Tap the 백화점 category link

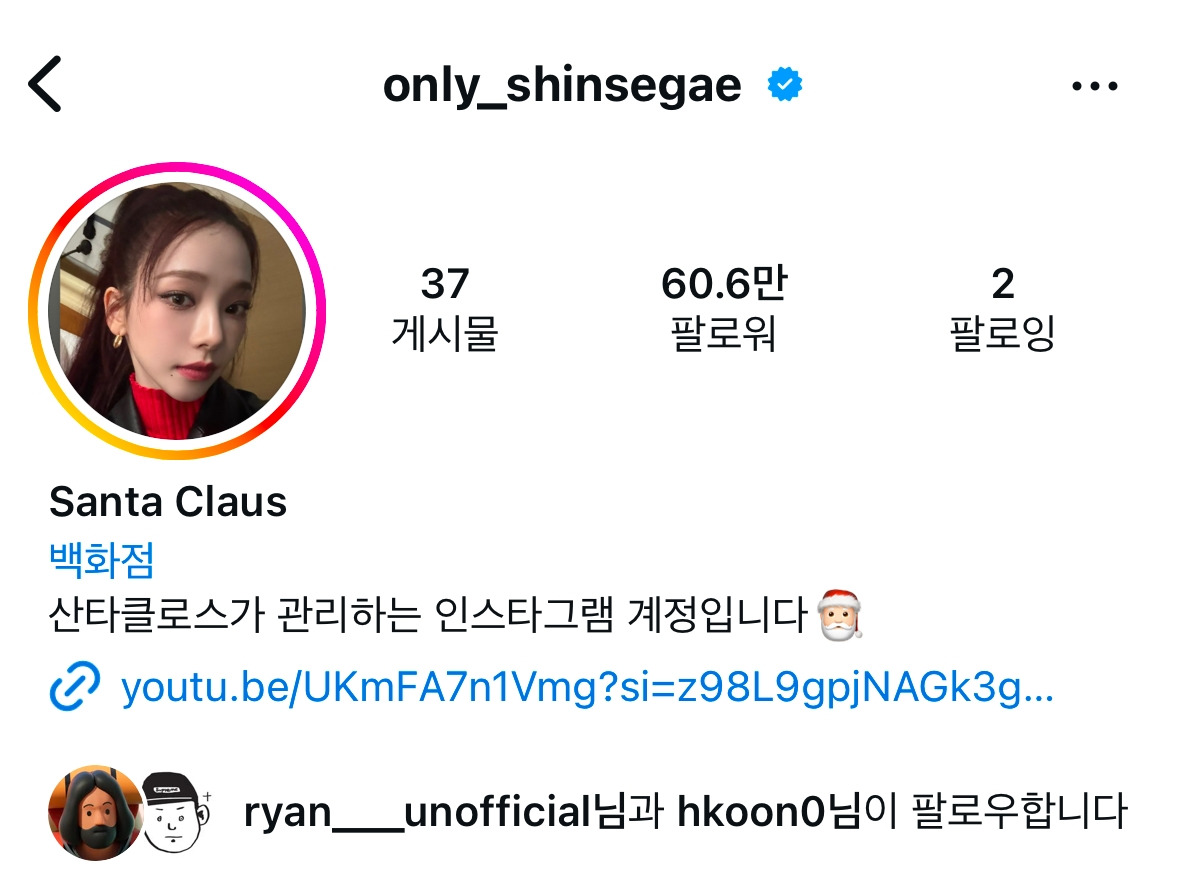[x=102, y=559]
